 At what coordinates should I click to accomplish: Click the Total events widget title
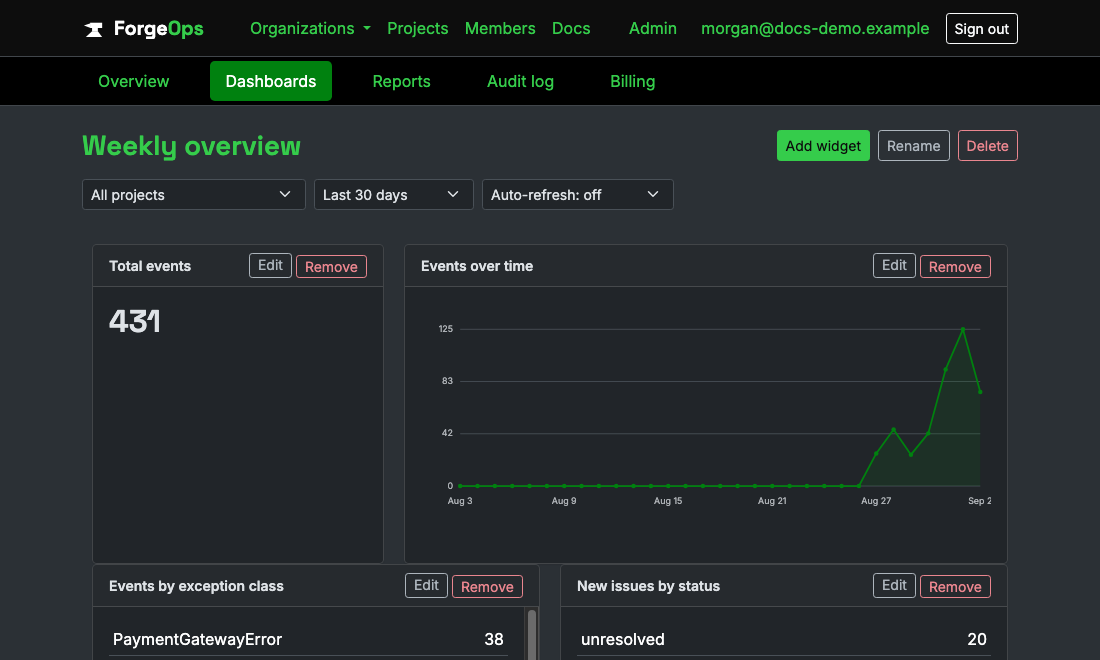[x=150, y=266]
